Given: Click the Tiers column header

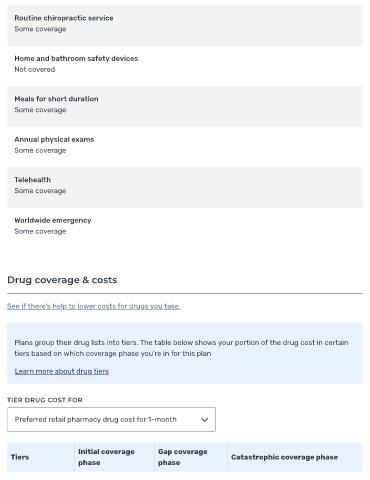Looking at the screenshot, I should (41, 457).
